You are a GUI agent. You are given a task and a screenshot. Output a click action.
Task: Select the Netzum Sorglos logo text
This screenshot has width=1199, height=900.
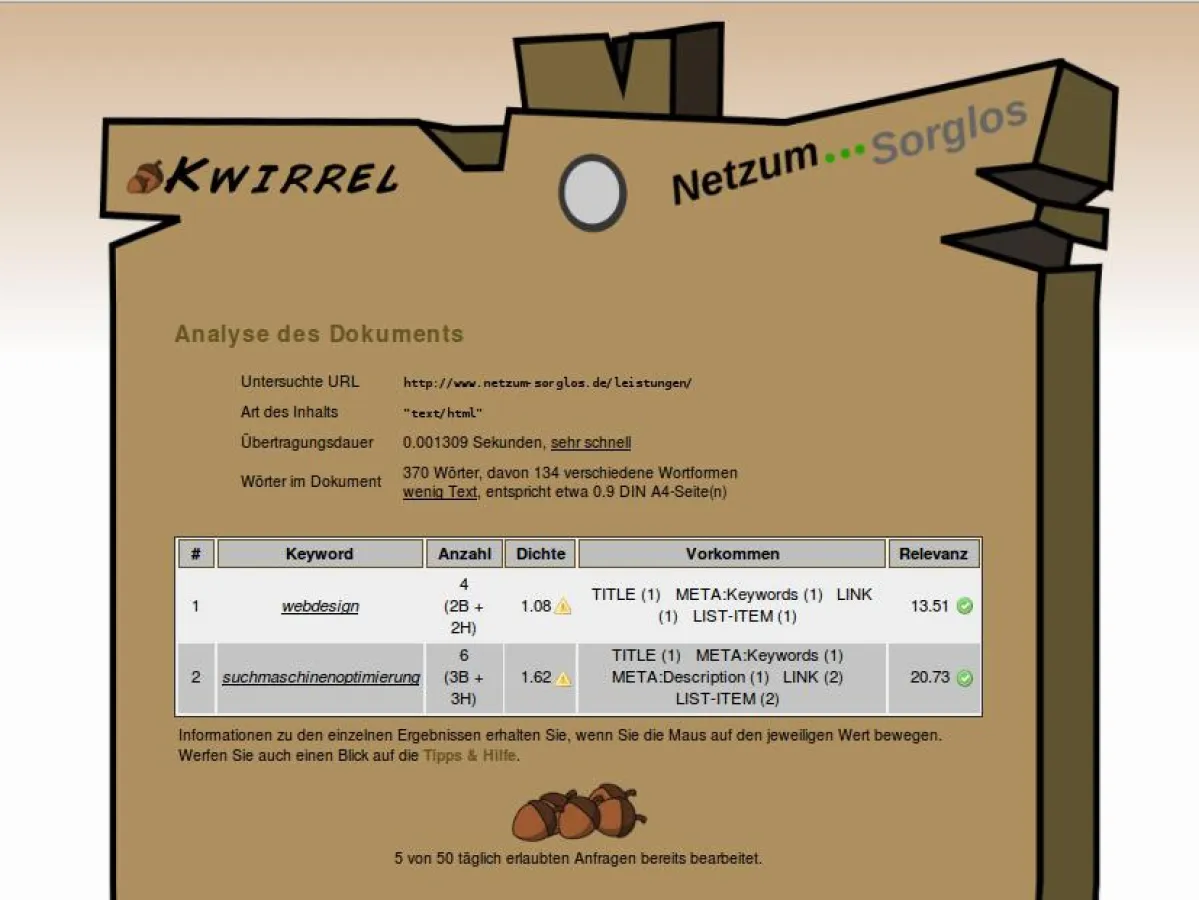point(850,155)
